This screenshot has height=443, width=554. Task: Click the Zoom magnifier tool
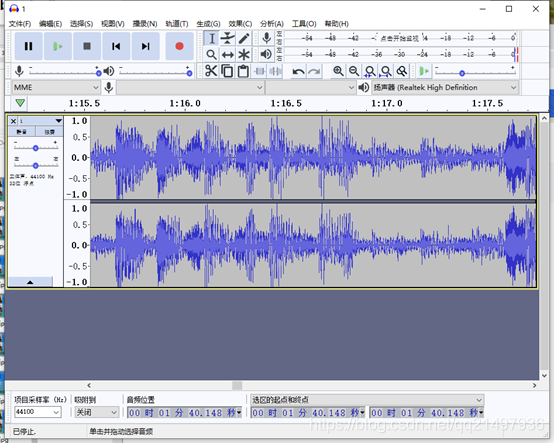click(211, 54)
